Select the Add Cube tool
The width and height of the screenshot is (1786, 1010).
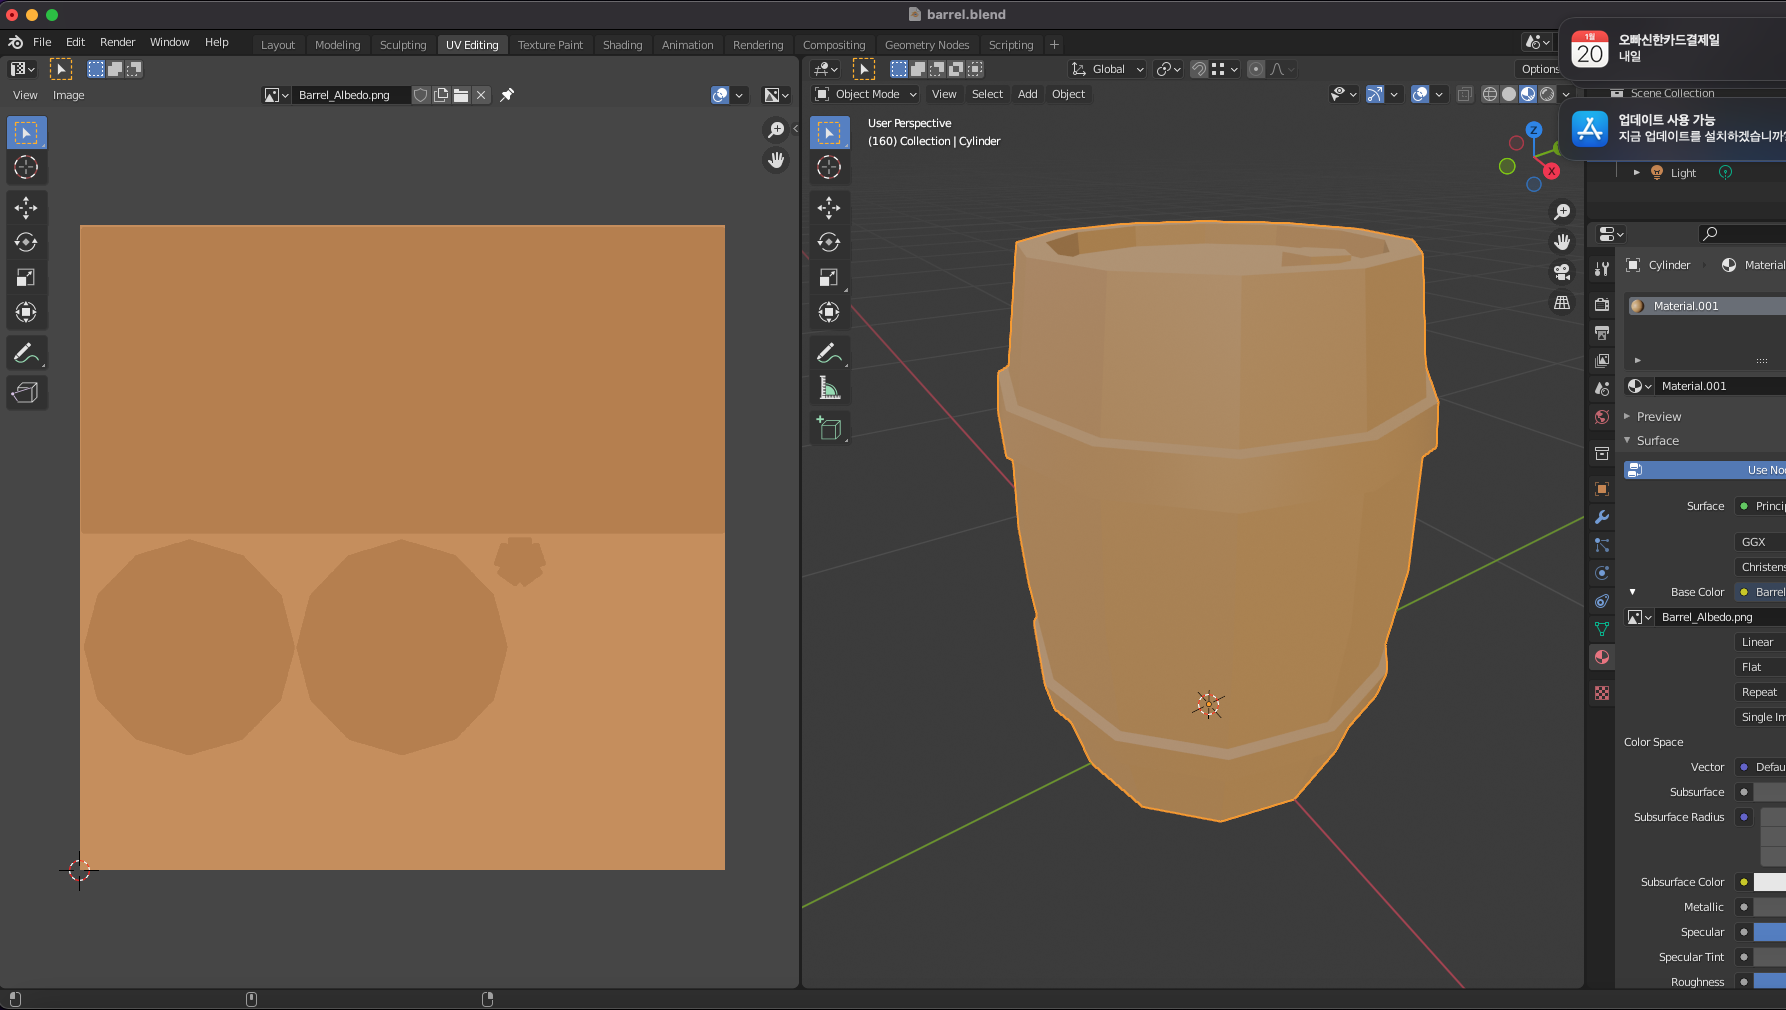point(829,428)
